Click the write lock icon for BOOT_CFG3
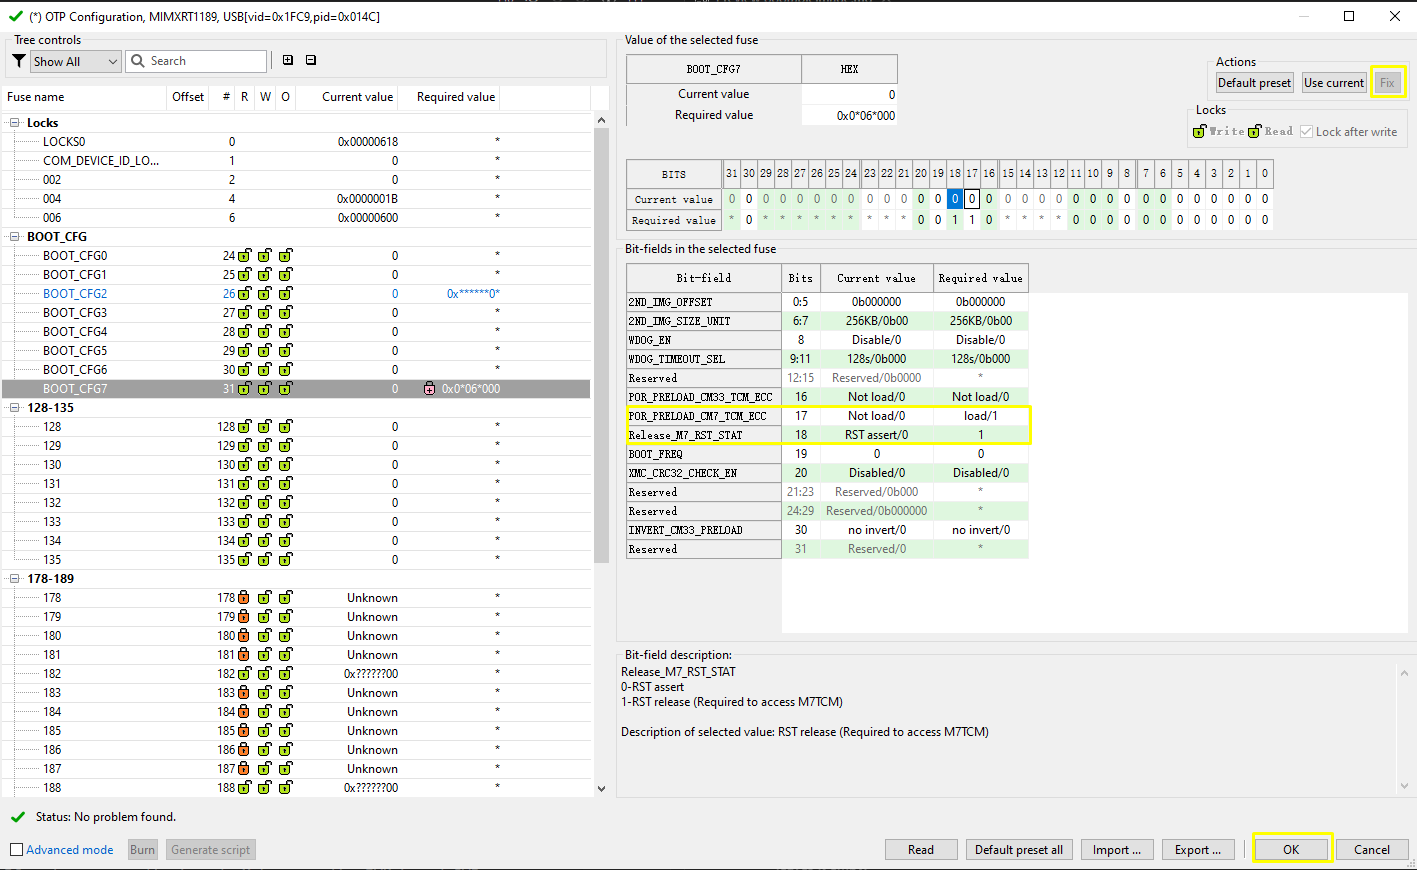 click(x=265, y=313)
